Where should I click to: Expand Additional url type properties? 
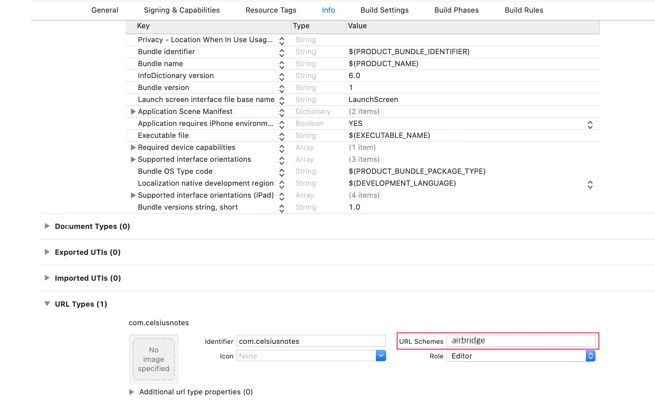pyautogui.click(x=132, y=392)
